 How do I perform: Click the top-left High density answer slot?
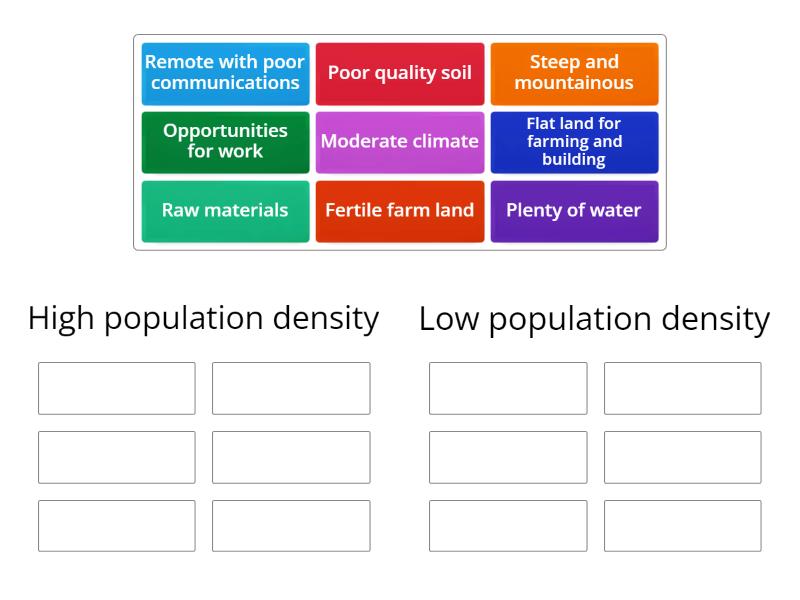(x=116, y=388)
